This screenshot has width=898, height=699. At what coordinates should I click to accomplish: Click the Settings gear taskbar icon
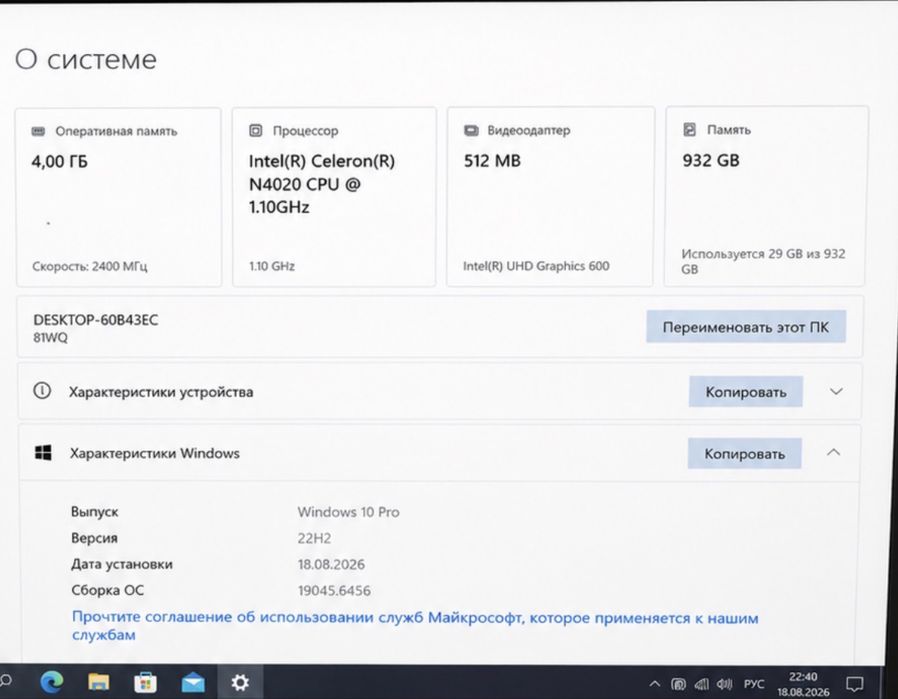click(240, 682)
